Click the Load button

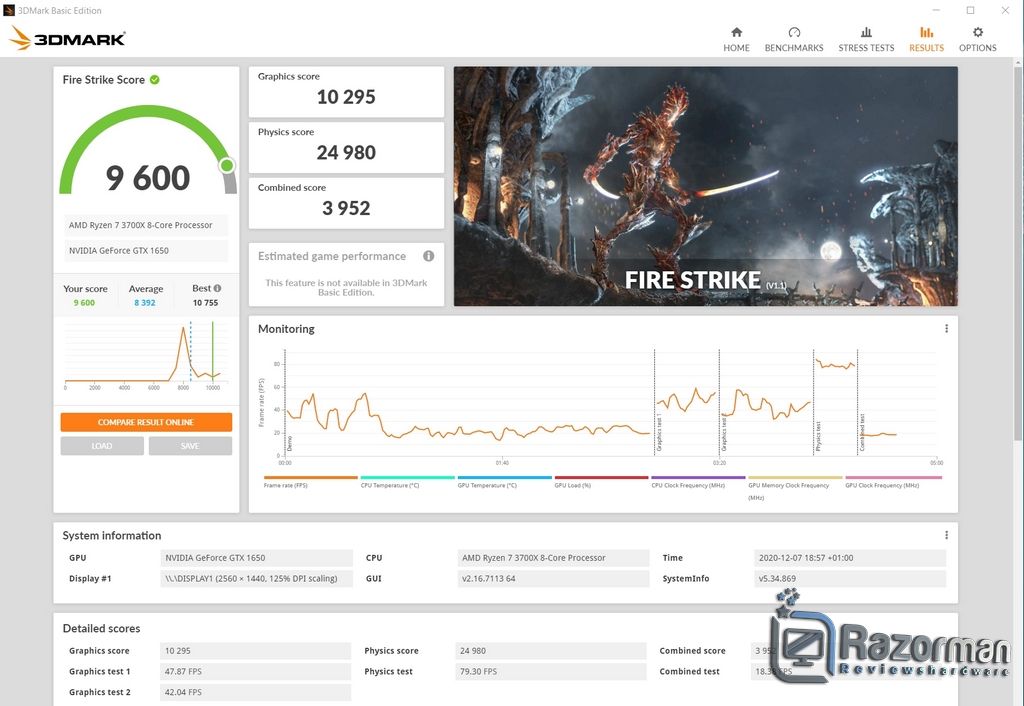102,445
